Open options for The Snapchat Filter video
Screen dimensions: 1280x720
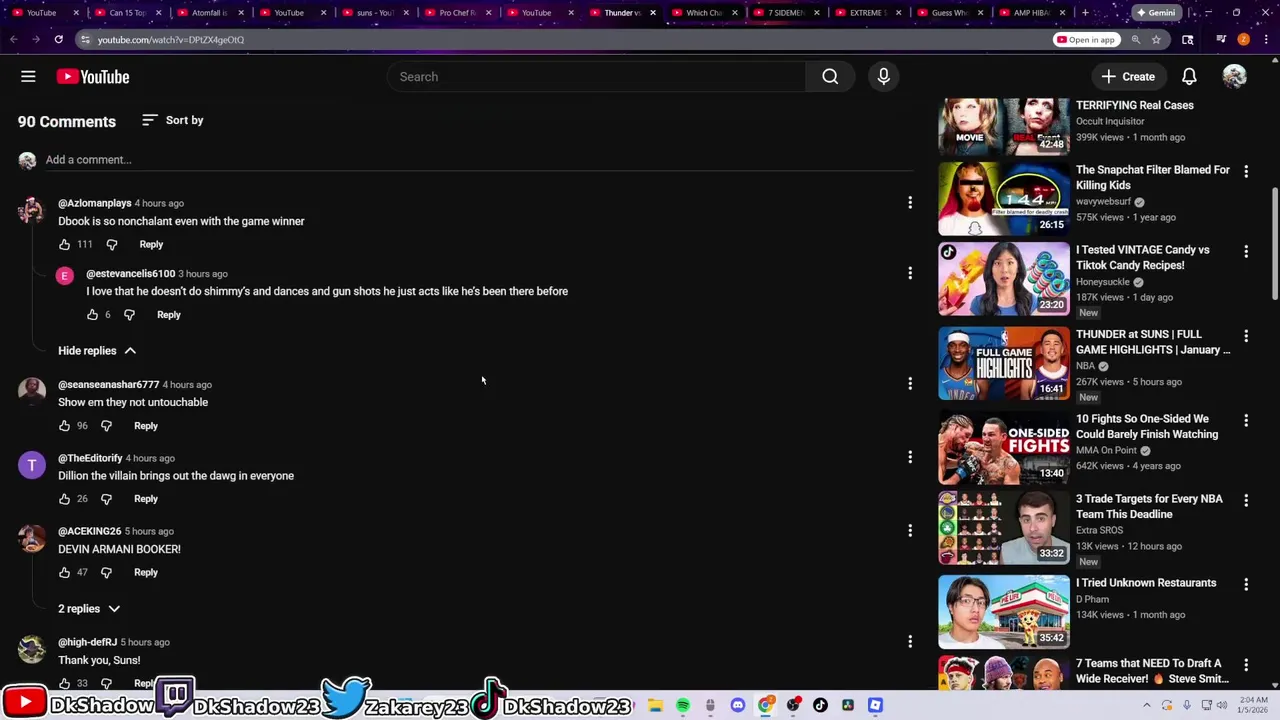click(x=1246, y=172)
